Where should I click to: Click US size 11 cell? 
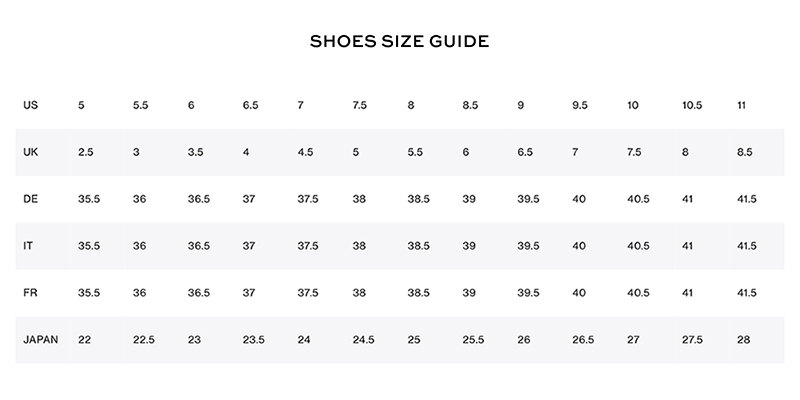coord(741,105)
